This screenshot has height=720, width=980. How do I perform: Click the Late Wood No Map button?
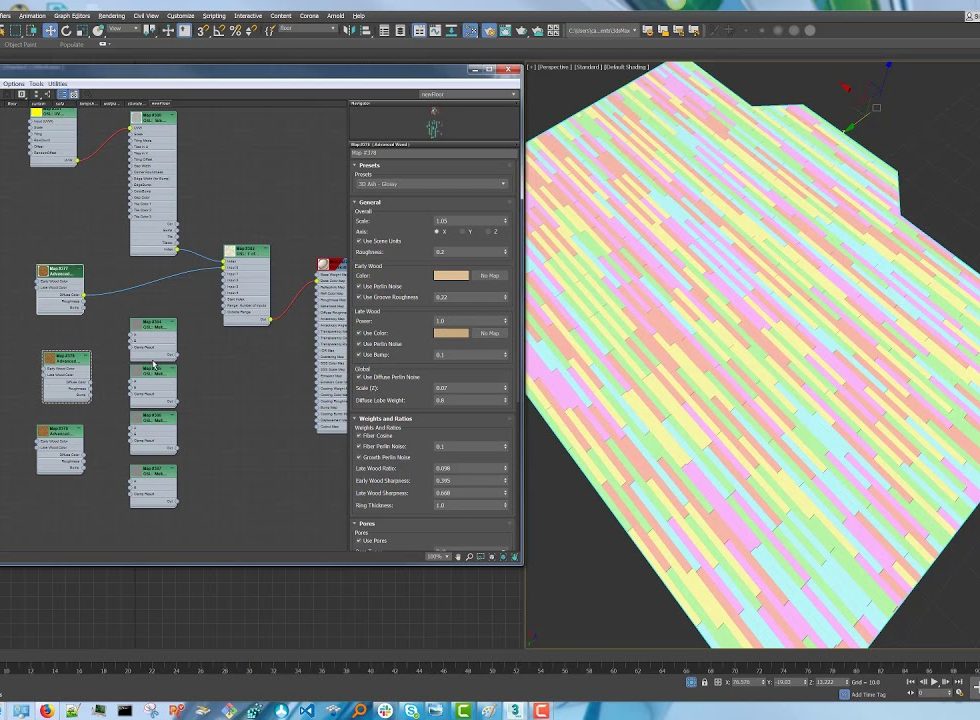[489, 333]
